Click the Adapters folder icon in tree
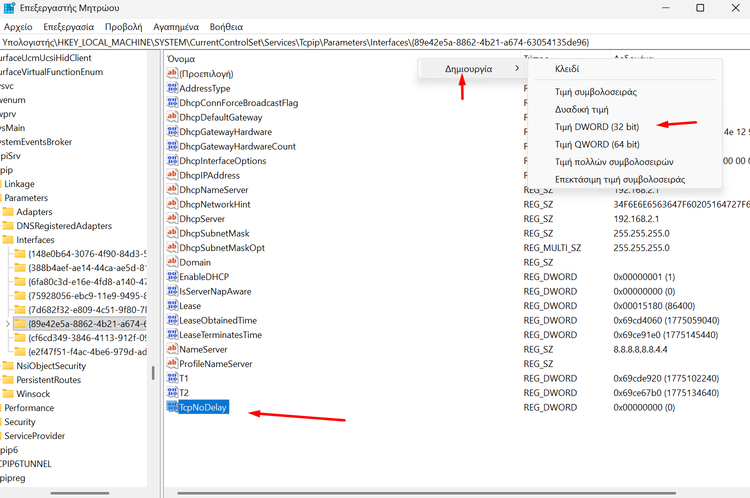 (x=8, y=212)
